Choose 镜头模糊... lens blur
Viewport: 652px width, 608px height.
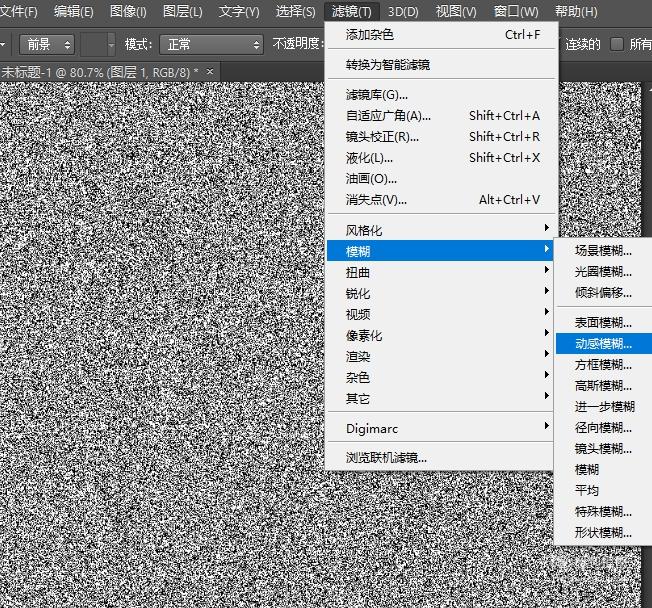coord(604,448)
